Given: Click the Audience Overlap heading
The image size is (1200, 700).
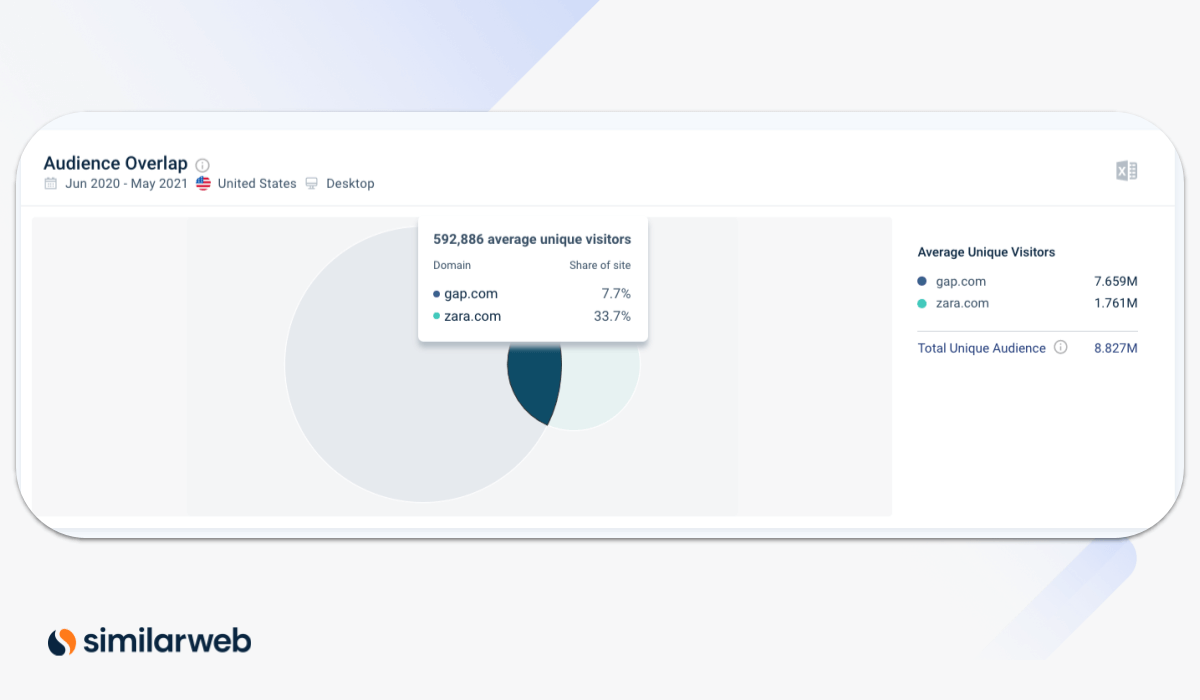Looking at the screenshot, I should (115, 164).
